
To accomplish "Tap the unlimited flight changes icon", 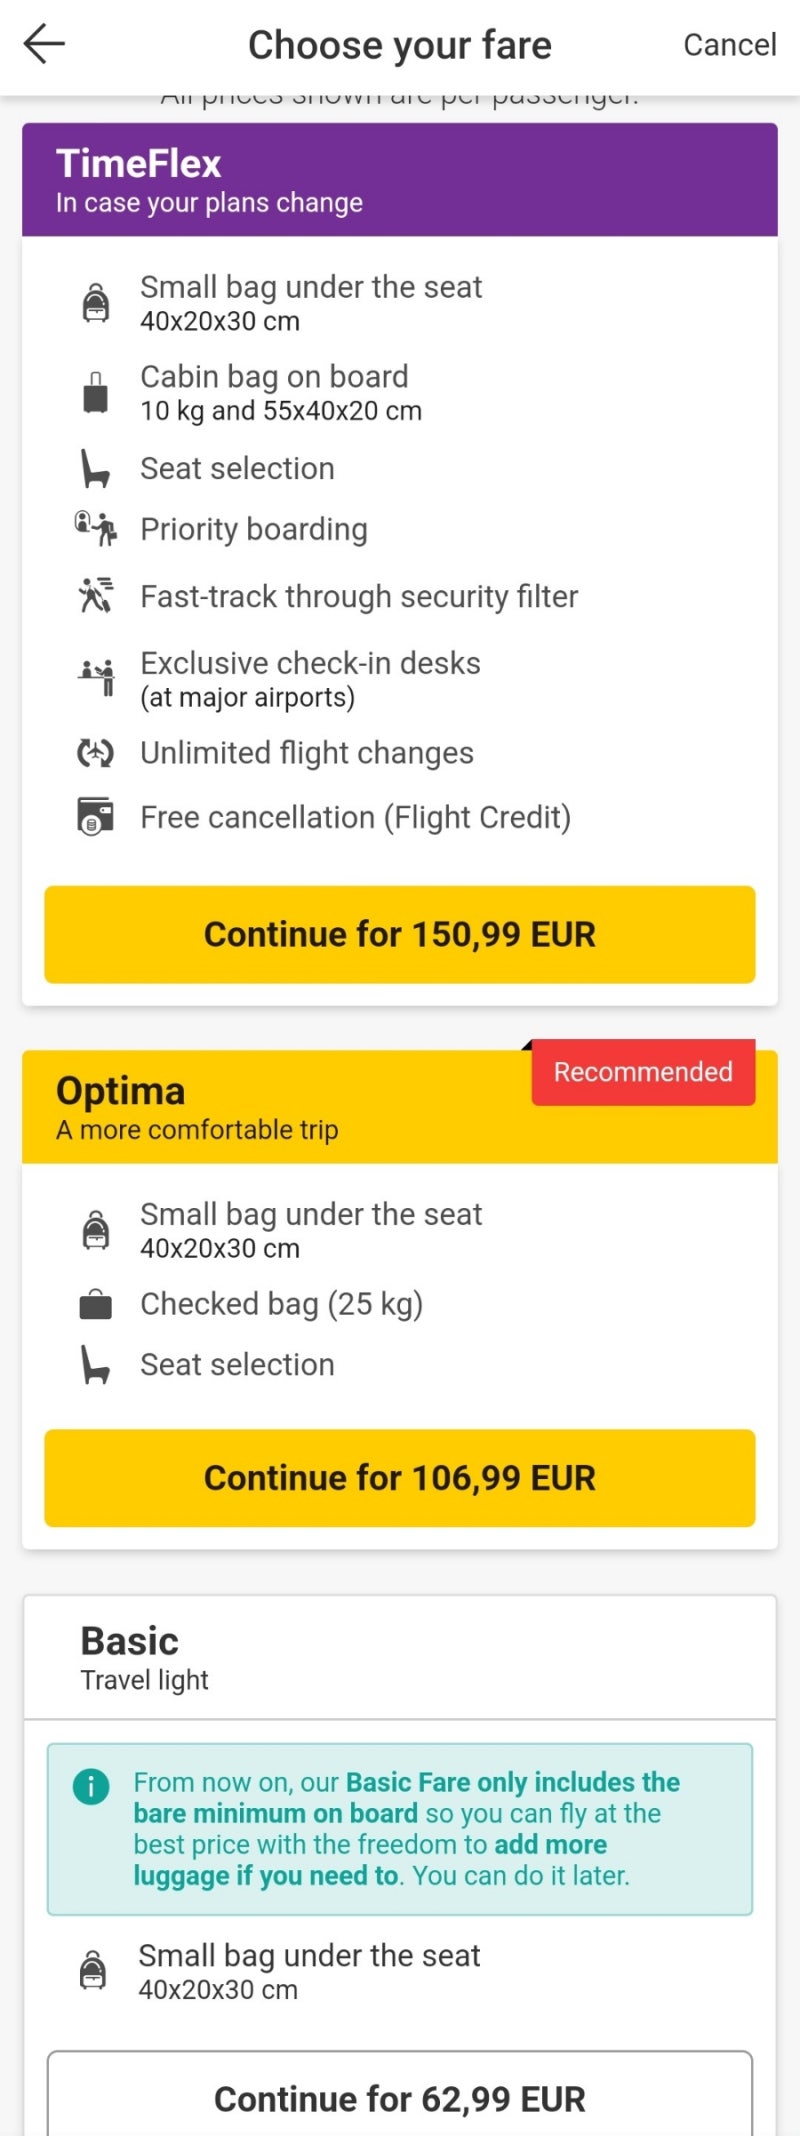I will 96,752.
